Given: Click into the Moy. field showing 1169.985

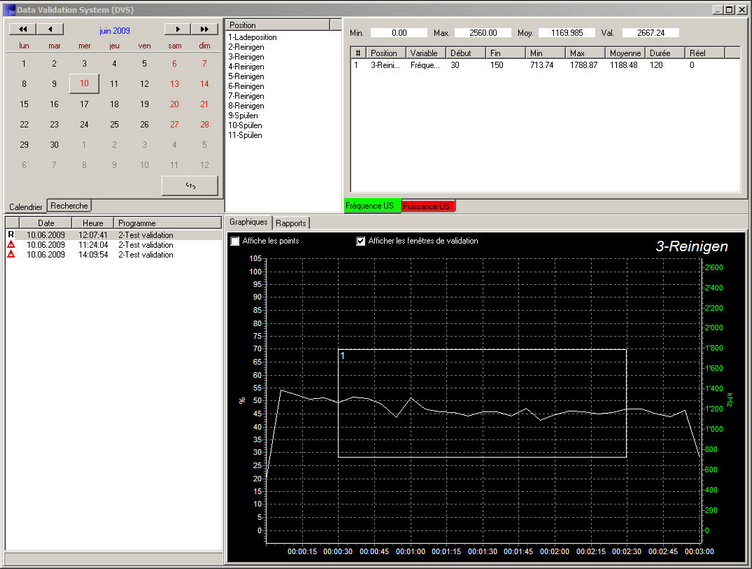Looking at the screenshot, I should tap(567, 33).
